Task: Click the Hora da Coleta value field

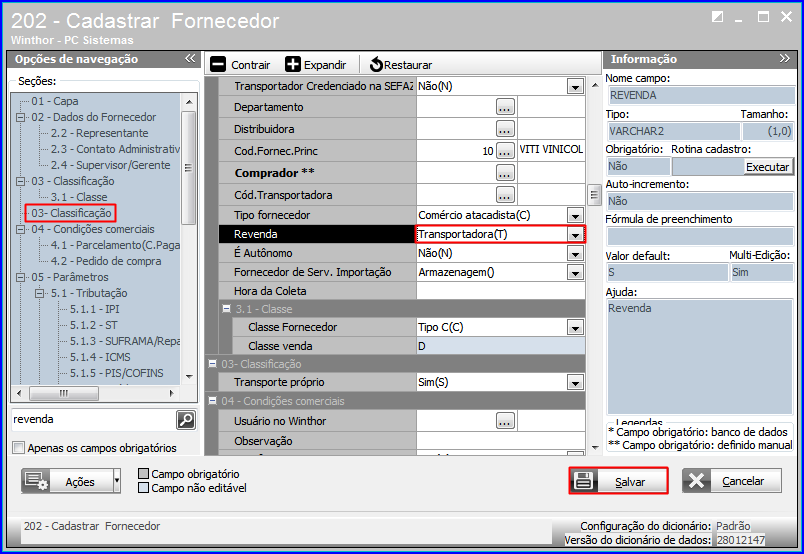Action: pyautogui.click(x=500, y=291)
